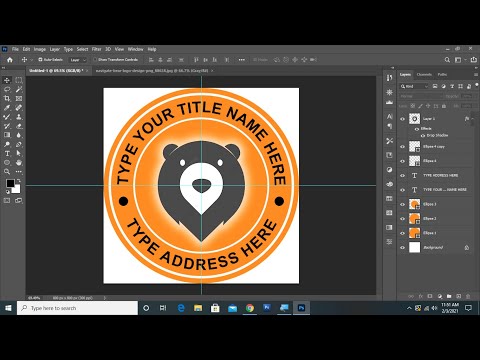
Task: Toggle Quick Mask mode icon
Action: [x=7, y=200]
